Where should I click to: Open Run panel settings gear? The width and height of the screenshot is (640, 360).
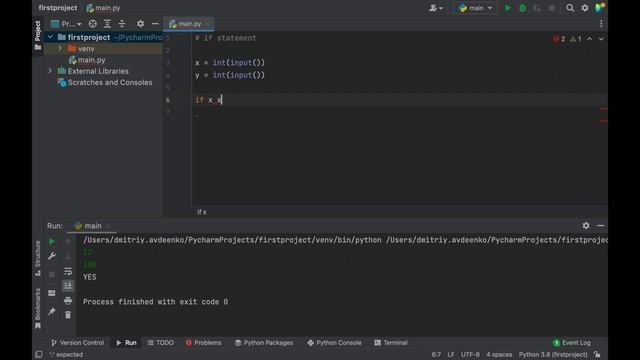click(586, 226)
